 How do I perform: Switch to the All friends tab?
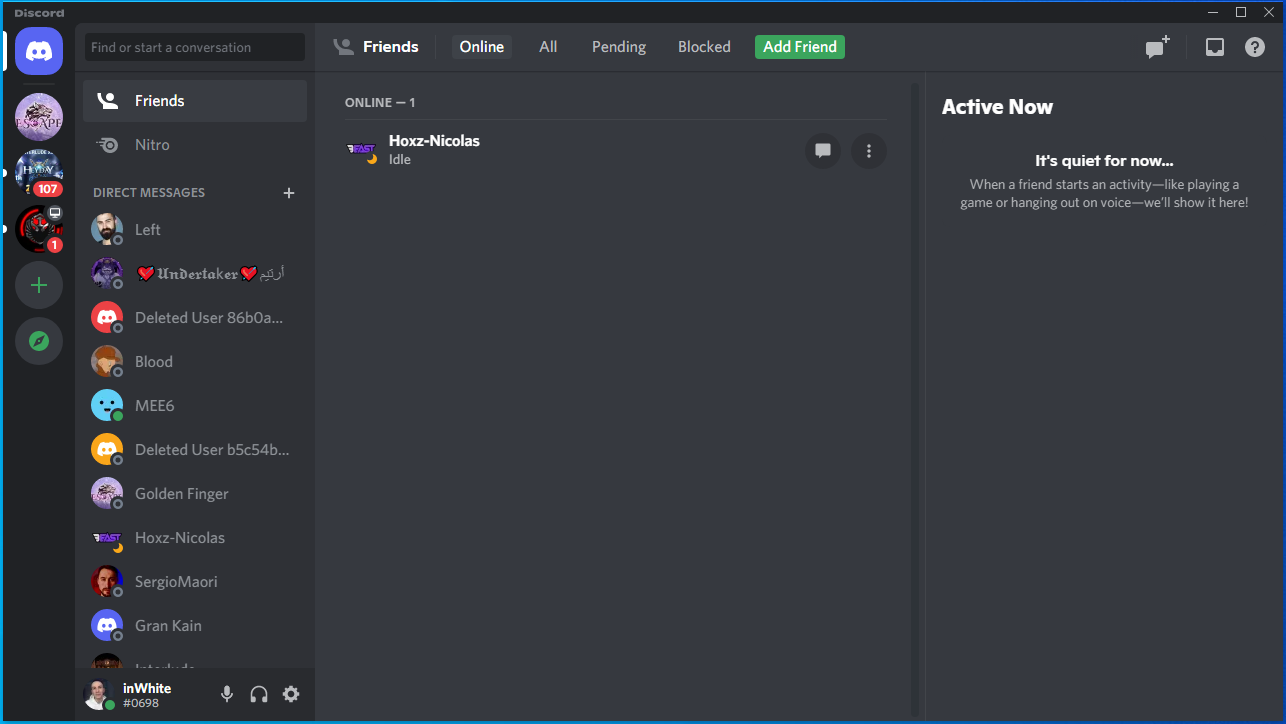coord(548,47)
